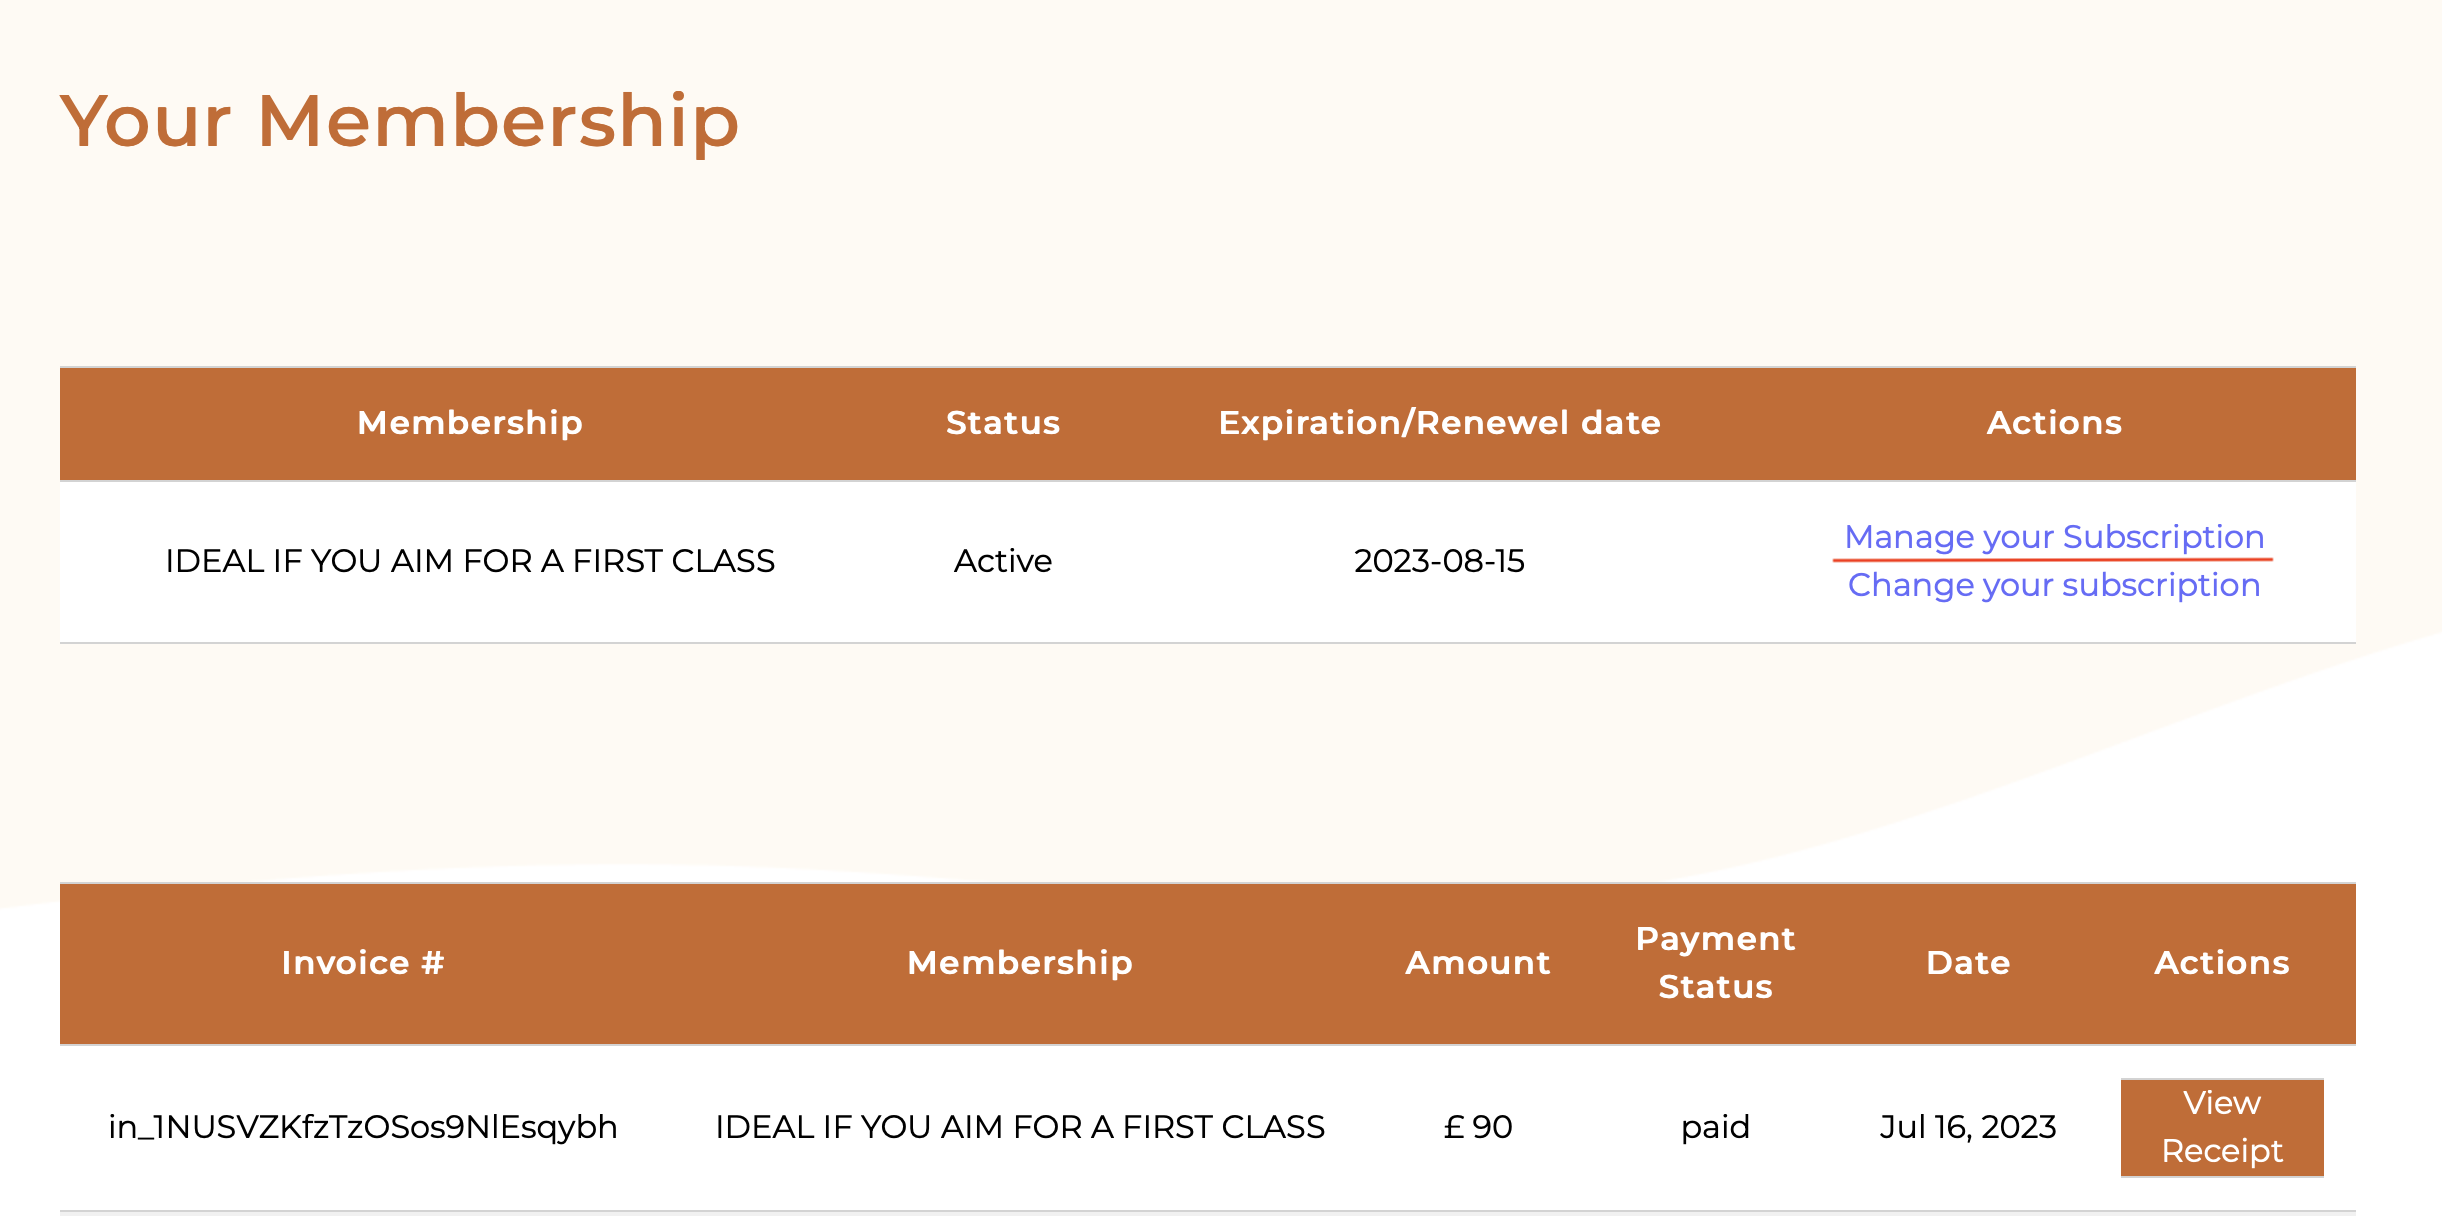Select the Jul 16, 2023 invoice date

tap(1968, 1127)
